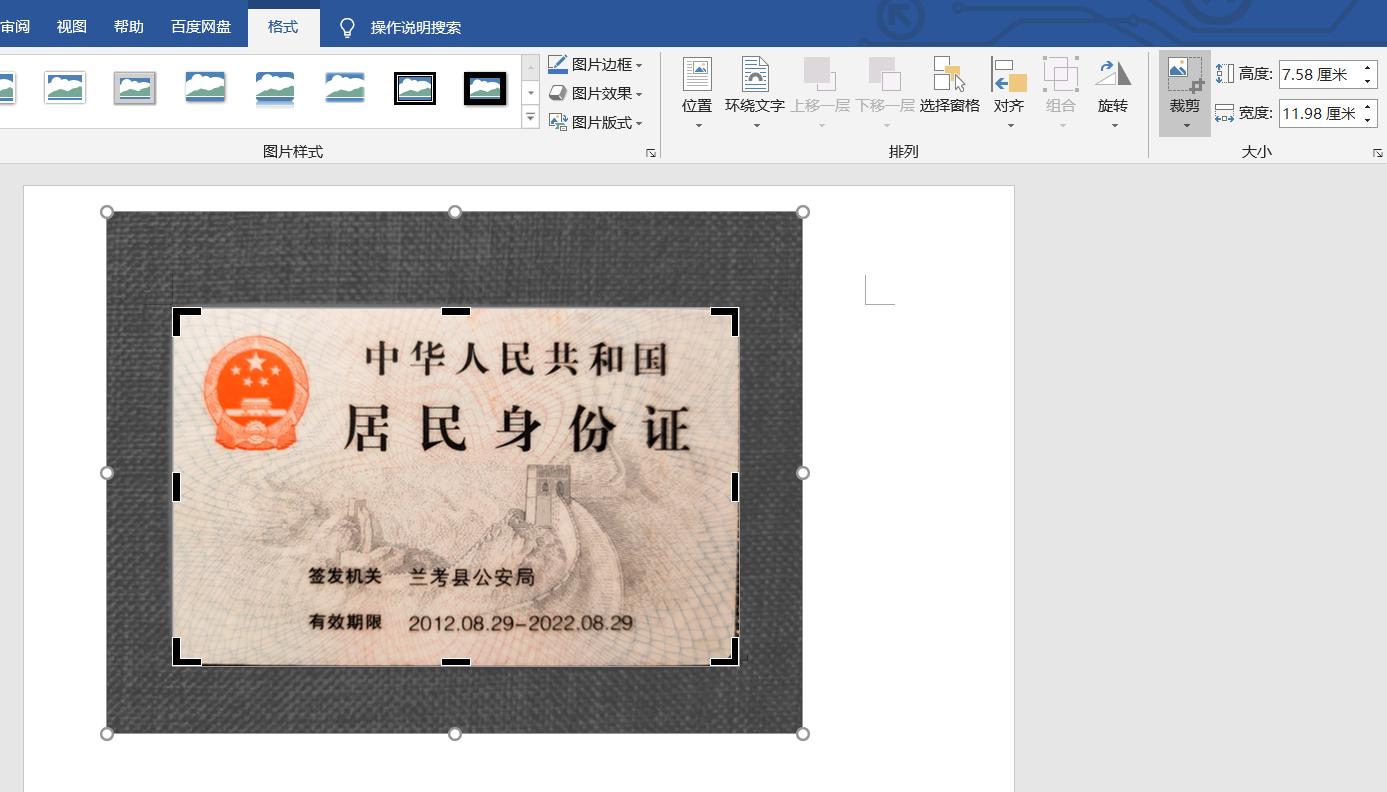Open the picture styles gallery more arrow
The image size is (1387, 792).
coord(530,116)
